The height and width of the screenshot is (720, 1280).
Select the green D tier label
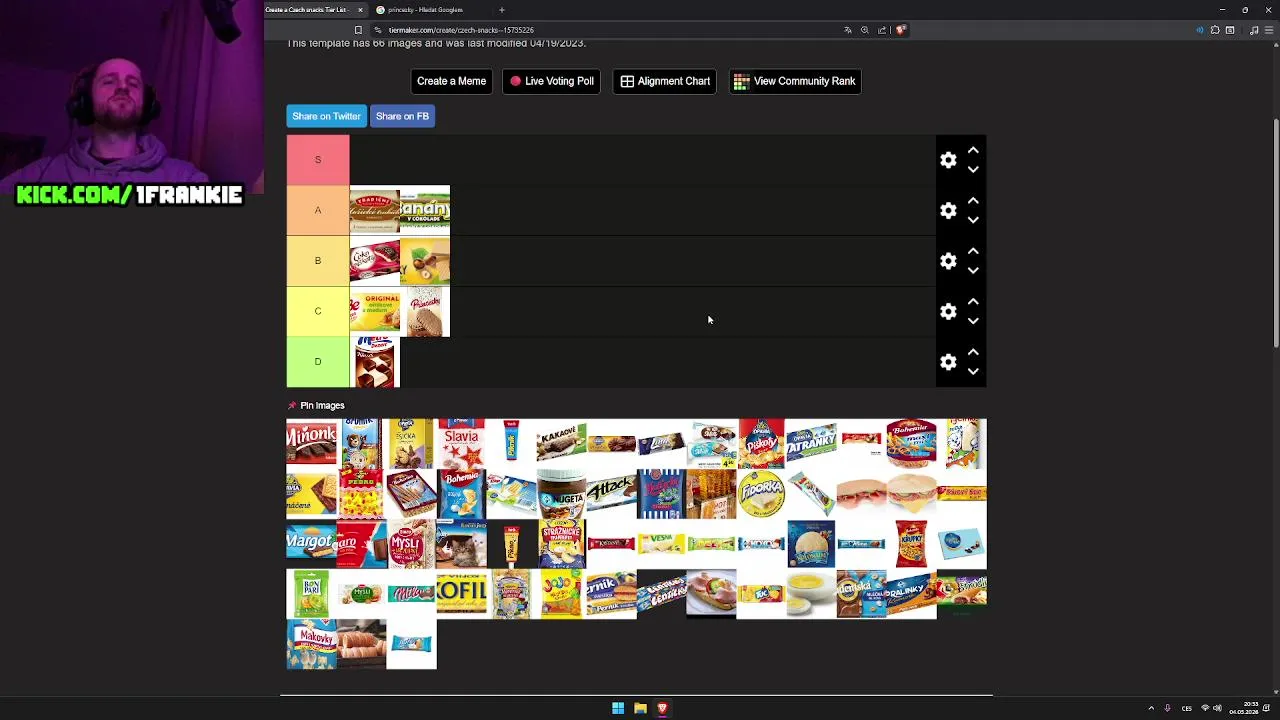point(318,362)
